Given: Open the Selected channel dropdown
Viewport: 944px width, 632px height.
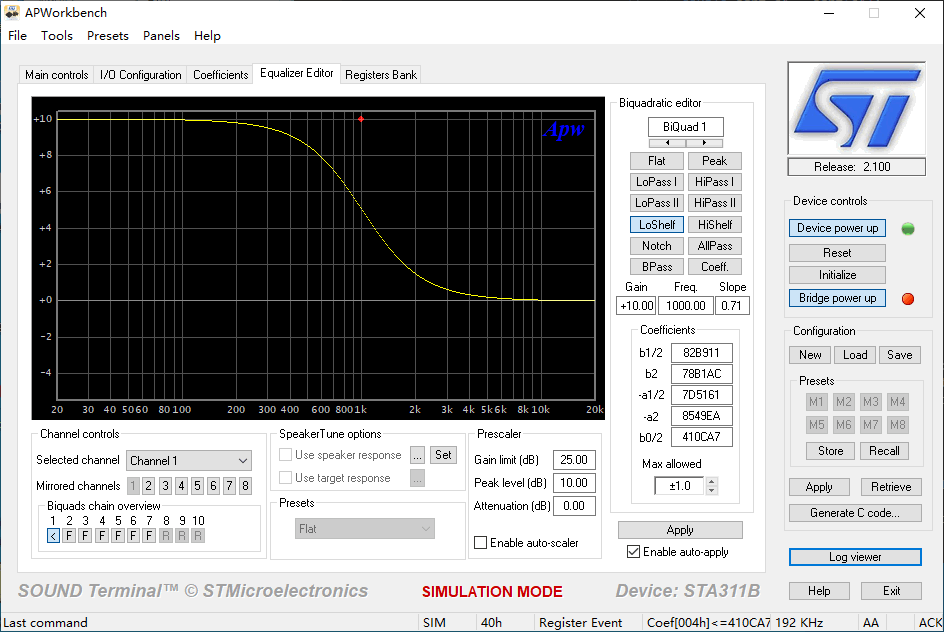Looking at the screenshot, I should pyautogui.click(x=188, y=461).
